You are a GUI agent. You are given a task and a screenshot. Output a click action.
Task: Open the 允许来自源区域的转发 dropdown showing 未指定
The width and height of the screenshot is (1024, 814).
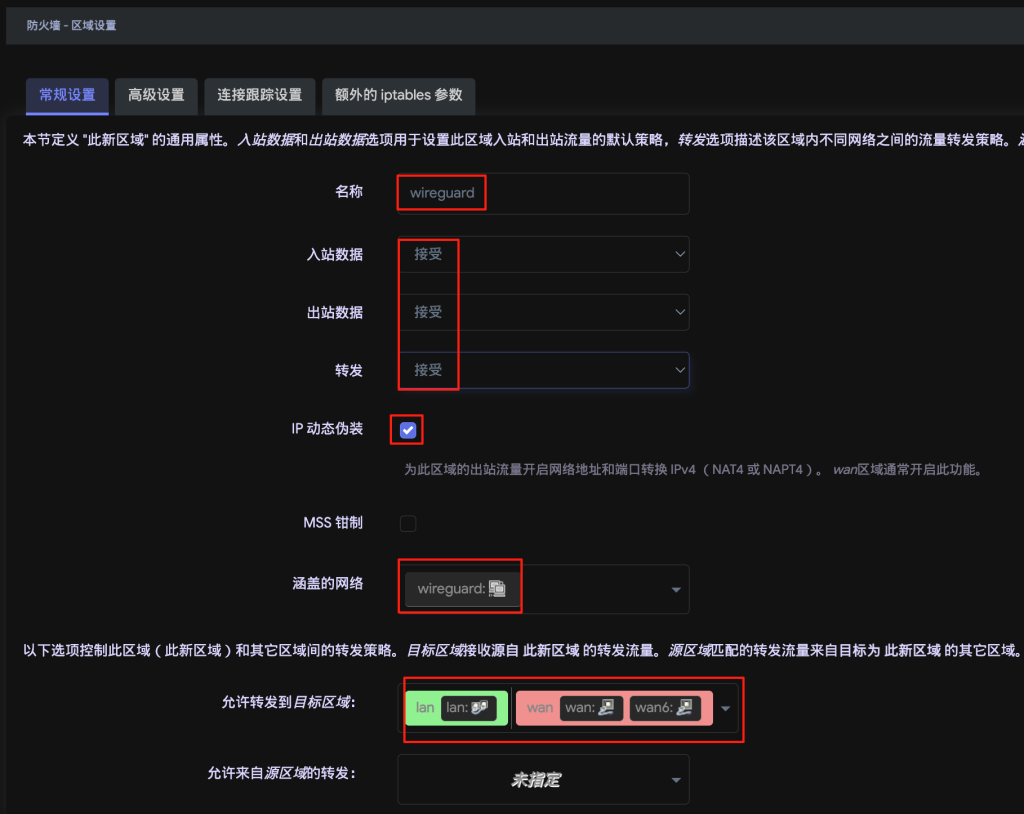543,780
